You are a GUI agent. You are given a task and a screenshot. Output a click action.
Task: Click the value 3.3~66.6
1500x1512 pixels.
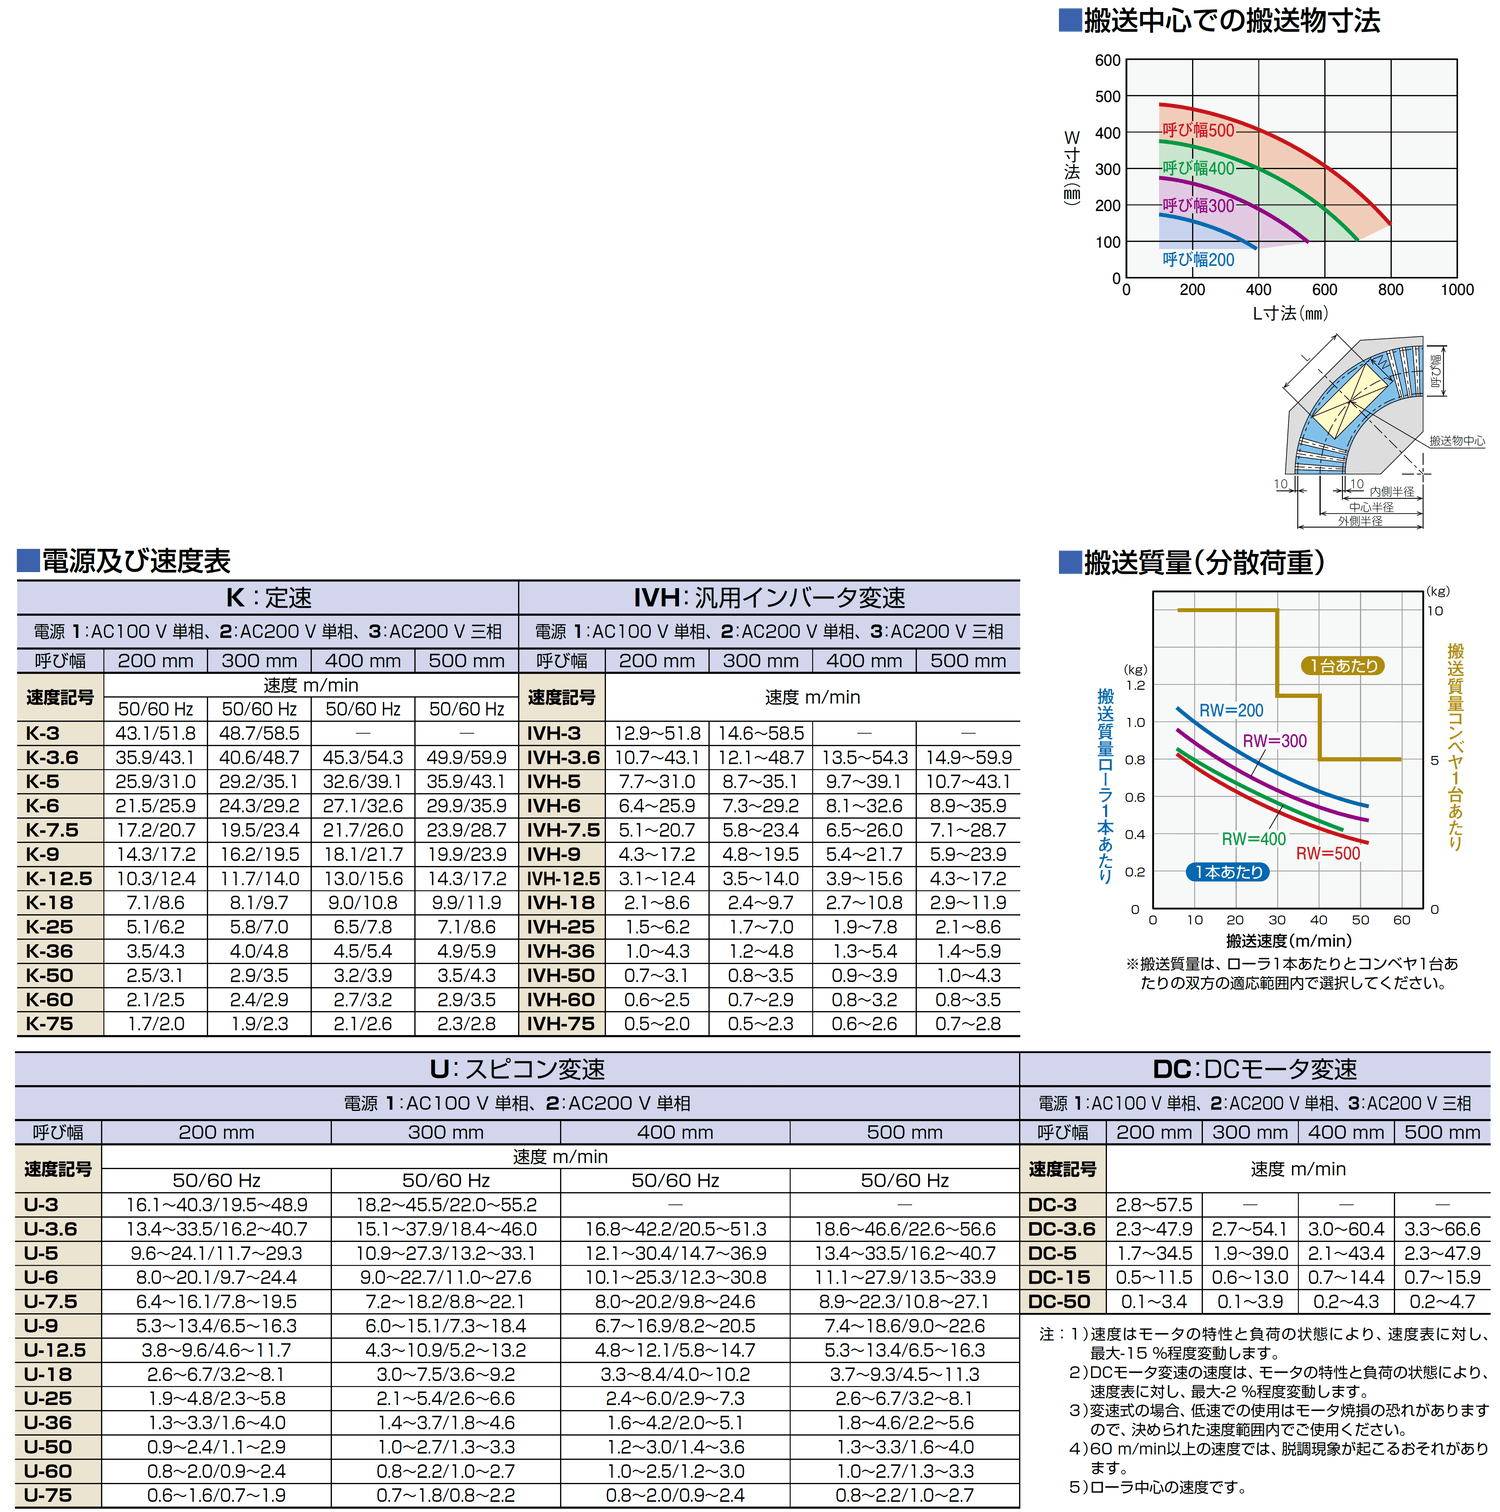(x=1442, y=1229)
